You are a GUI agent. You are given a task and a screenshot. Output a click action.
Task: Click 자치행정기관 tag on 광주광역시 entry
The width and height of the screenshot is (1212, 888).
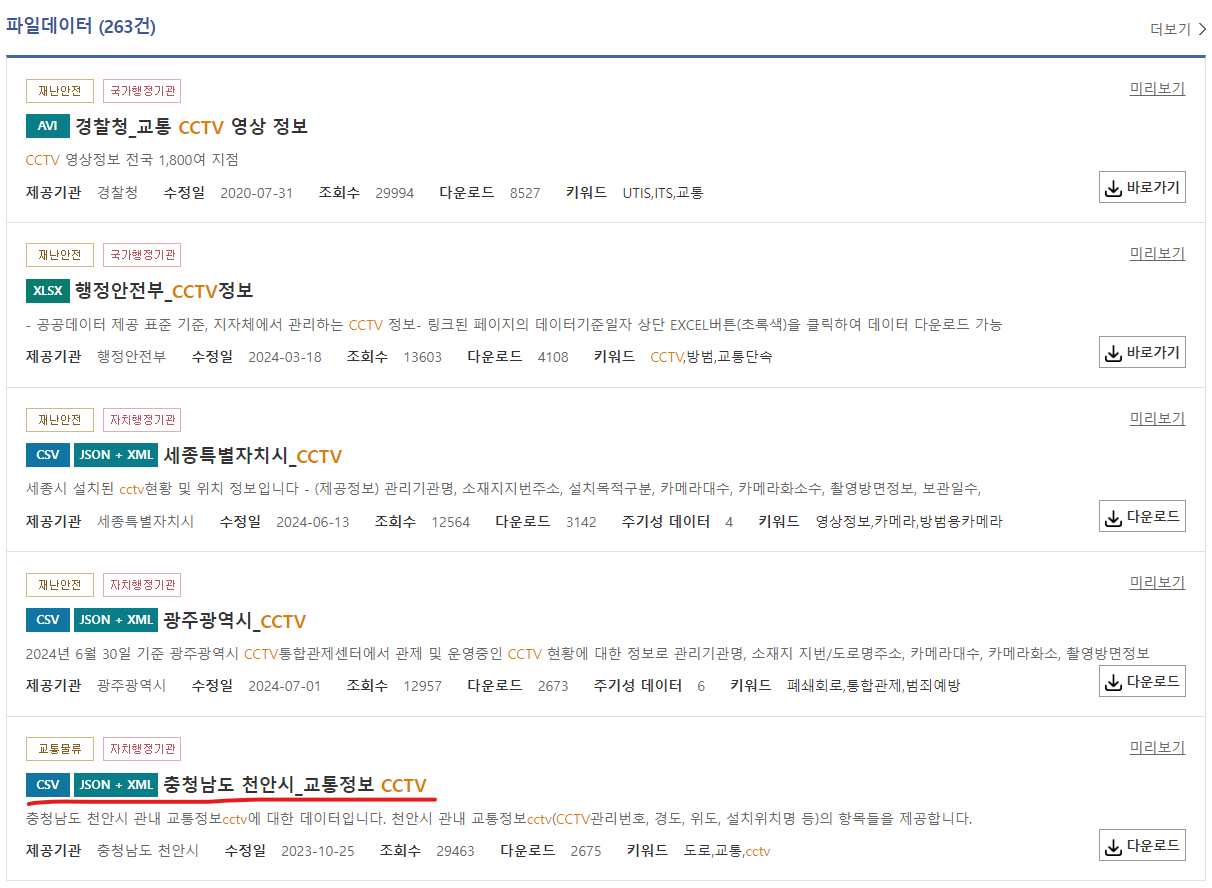[x=142, y=585]
